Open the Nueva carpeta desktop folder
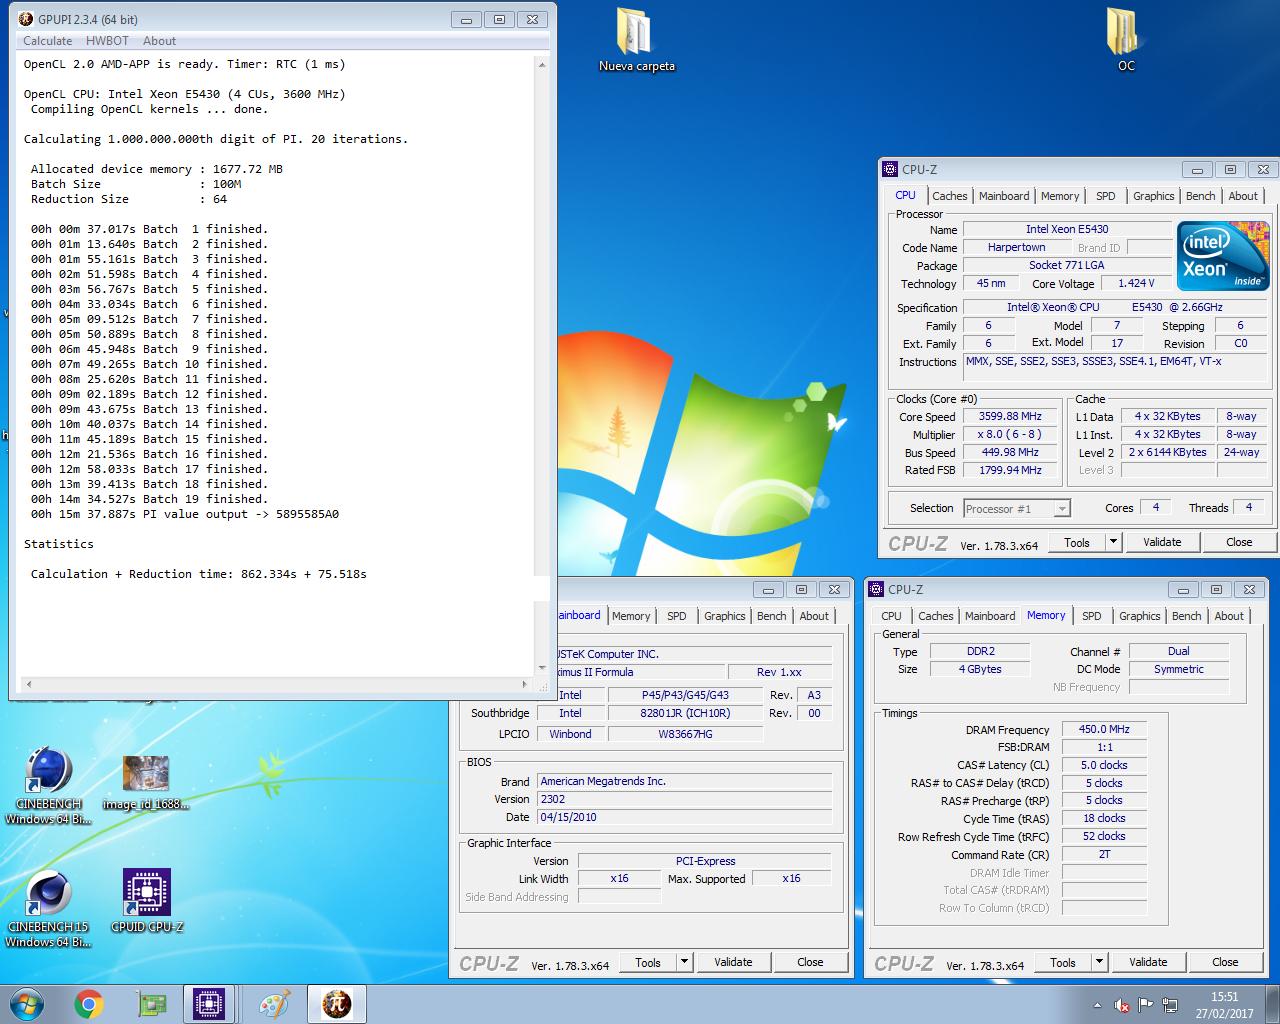Viewport: 1280px width, 1024px height. point(636,41)
